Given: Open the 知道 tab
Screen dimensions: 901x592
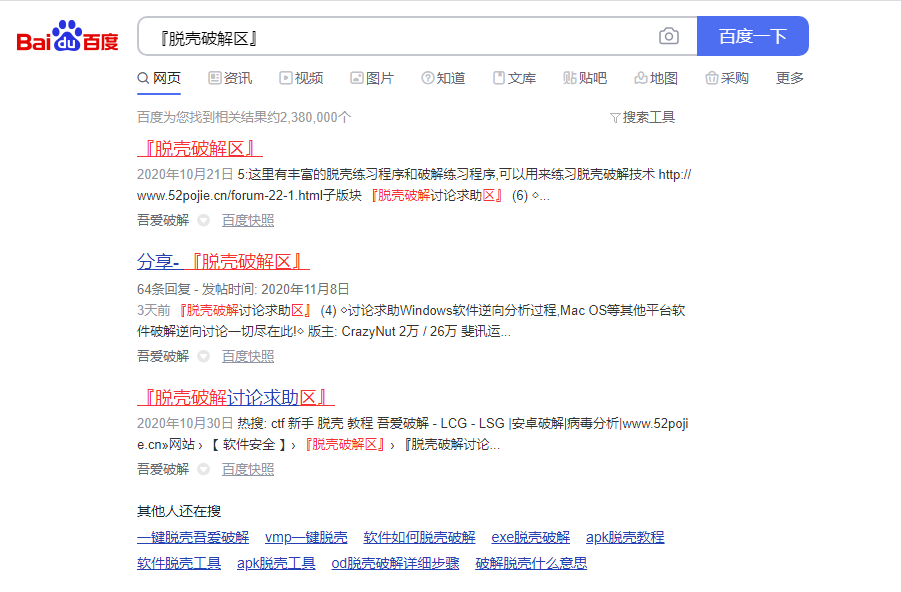Looking at the screenshot, I should [443, 78].
